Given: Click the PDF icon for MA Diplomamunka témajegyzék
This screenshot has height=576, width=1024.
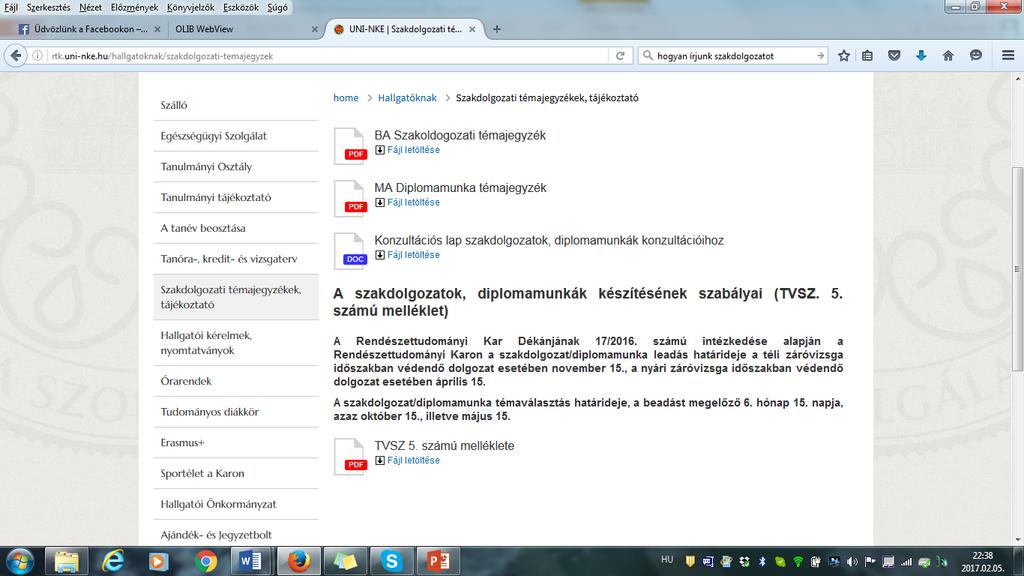Looking at the screenshot, I should (x=350, y=198).
